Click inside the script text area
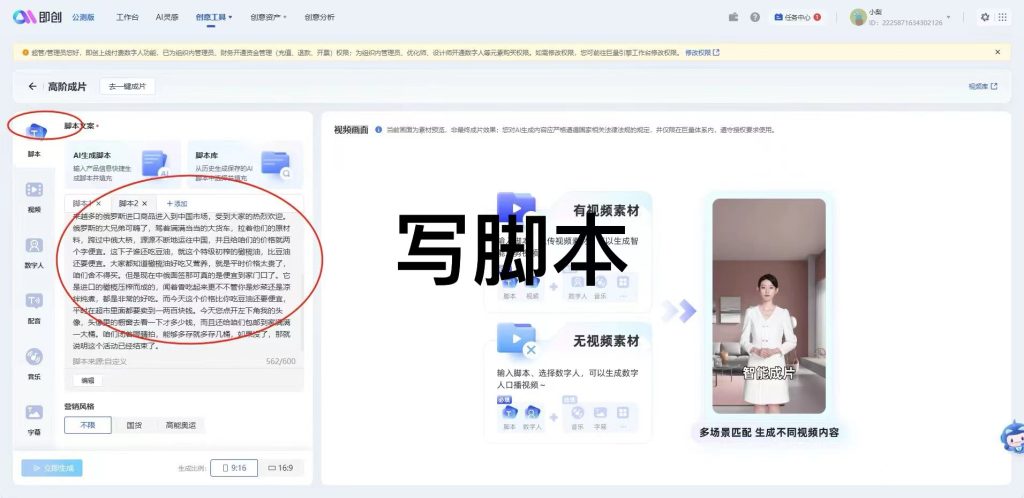The width and height of the screenshot is (1024, 498). coord(183,282)
